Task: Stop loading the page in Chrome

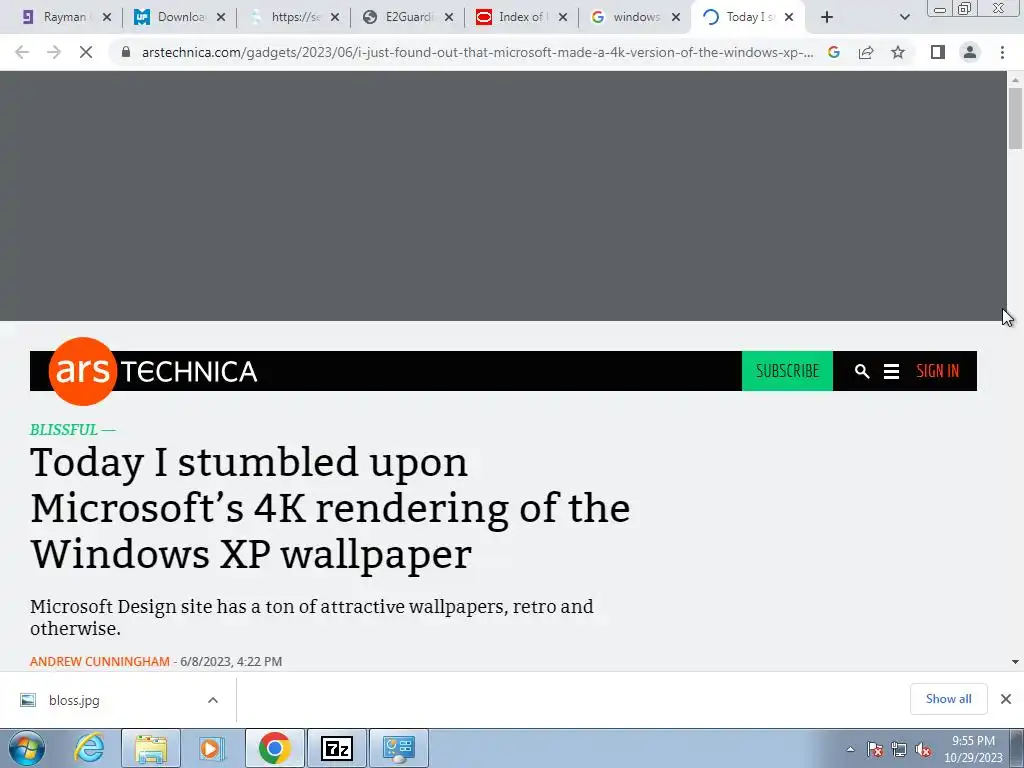Action: [x=86, y=52]
